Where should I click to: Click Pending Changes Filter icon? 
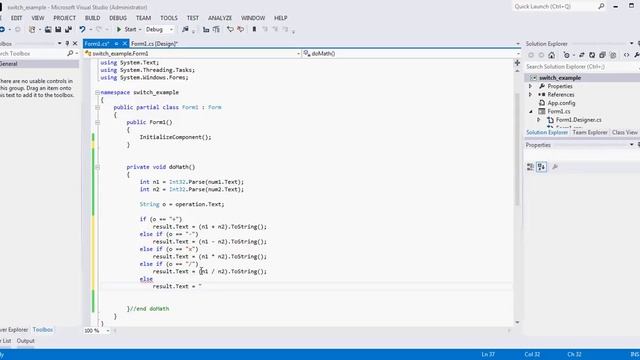(567, 55)
